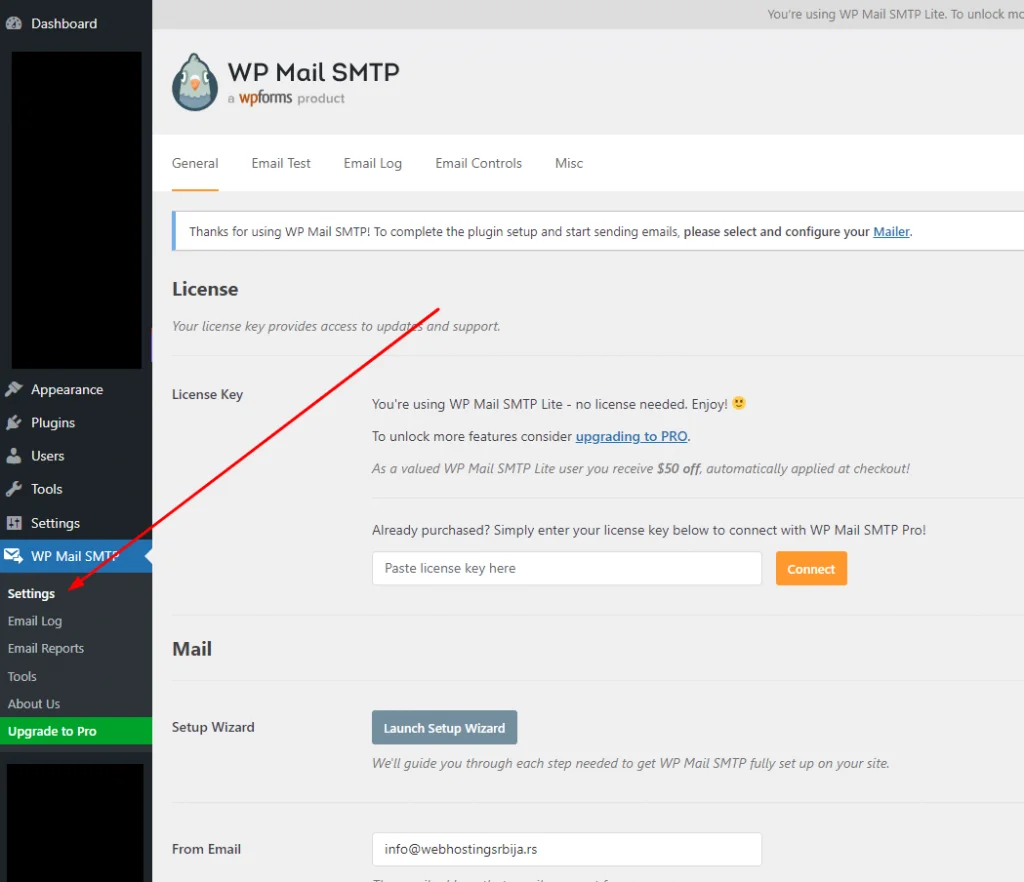This screenshot has height=882, width=1024.
Task: Click the WP Mail SMTP Lite notice at top
Action: click(895, 14)
